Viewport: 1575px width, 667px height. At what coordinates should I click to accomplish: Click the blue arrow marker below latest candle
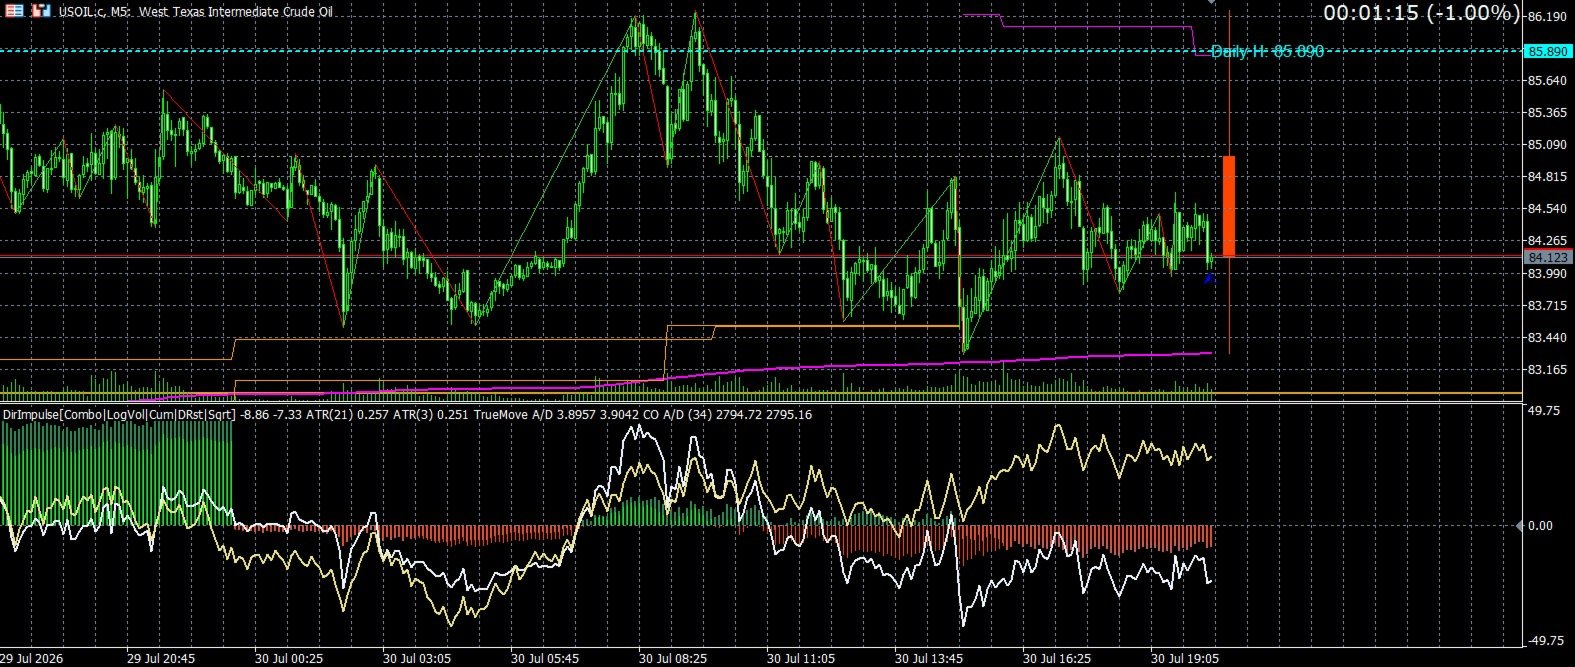1208,279
